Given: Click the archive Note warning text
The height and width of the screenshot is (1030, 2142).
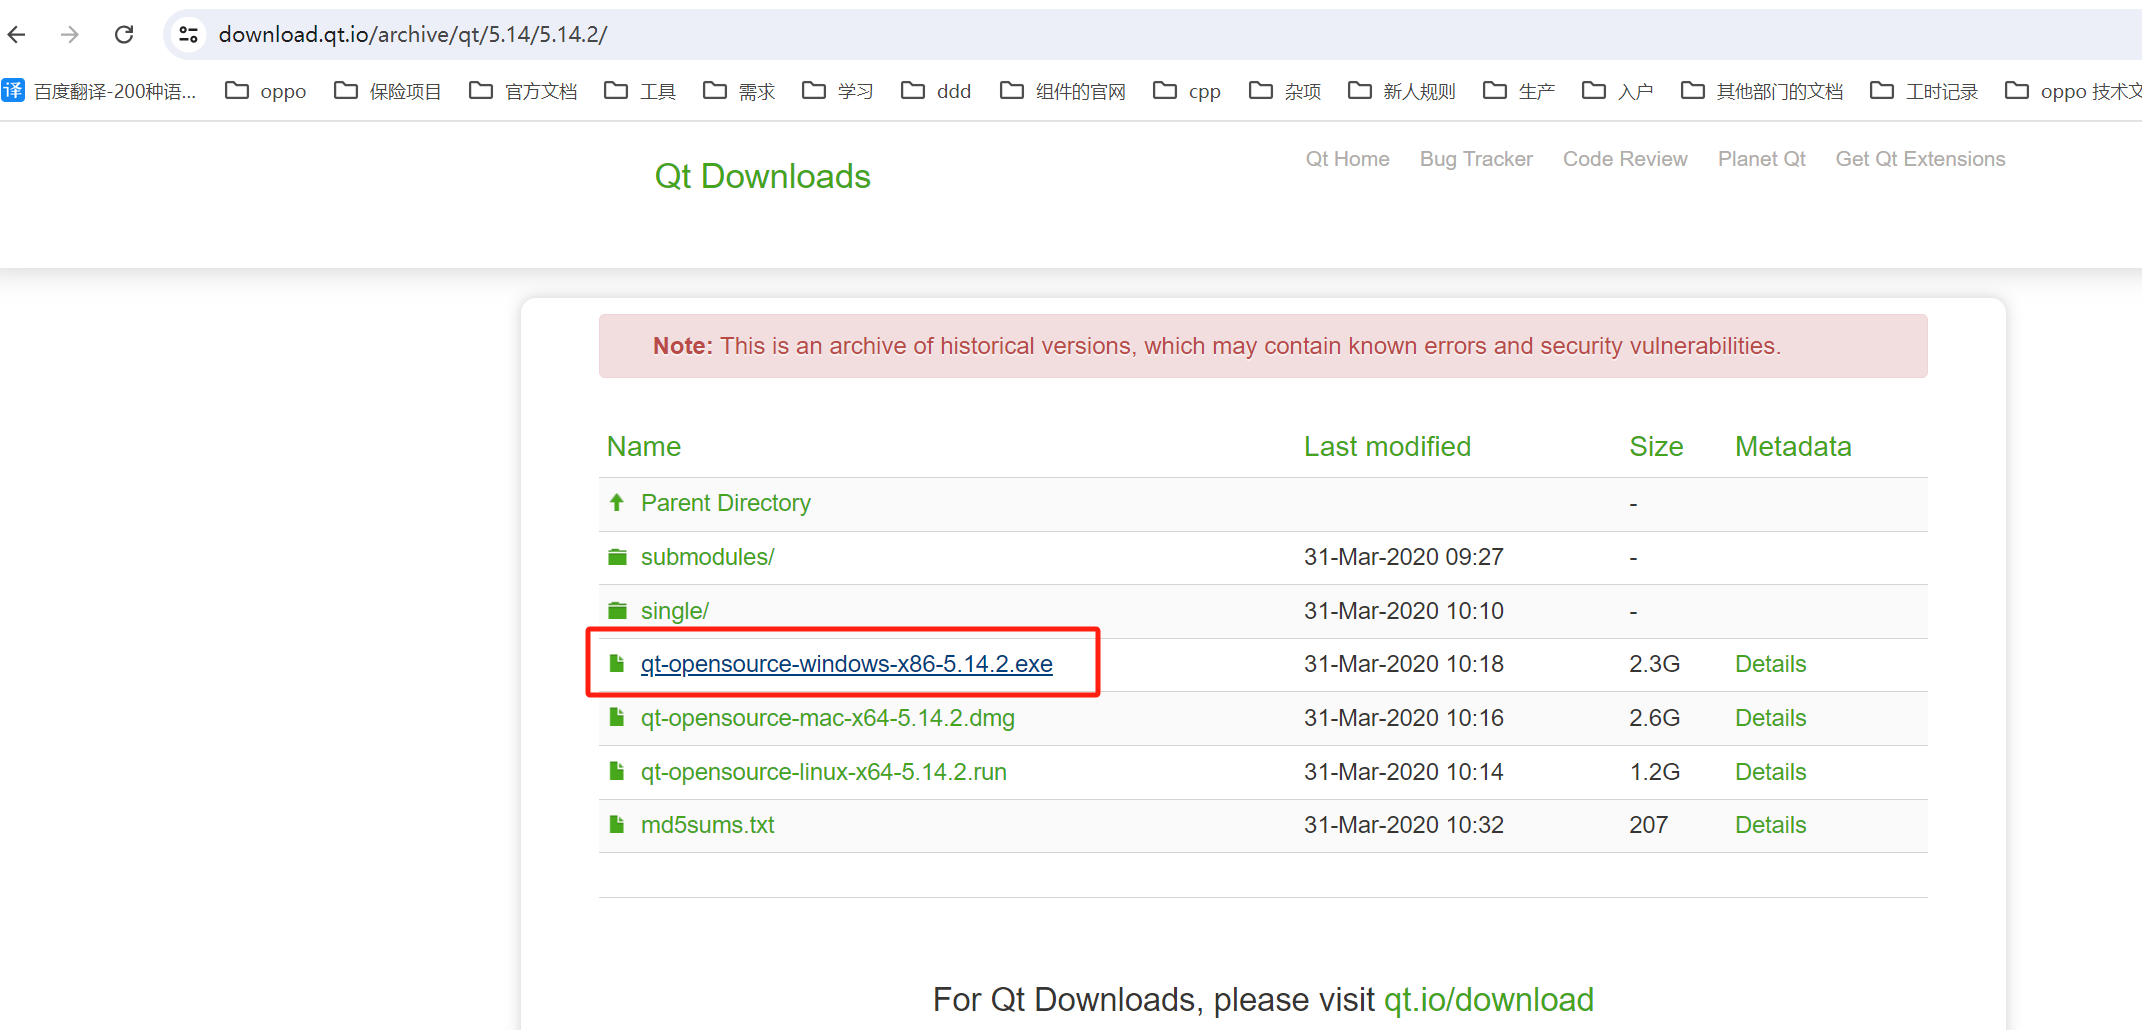Looking at the screenshot, I should [x=1217, y=346].
